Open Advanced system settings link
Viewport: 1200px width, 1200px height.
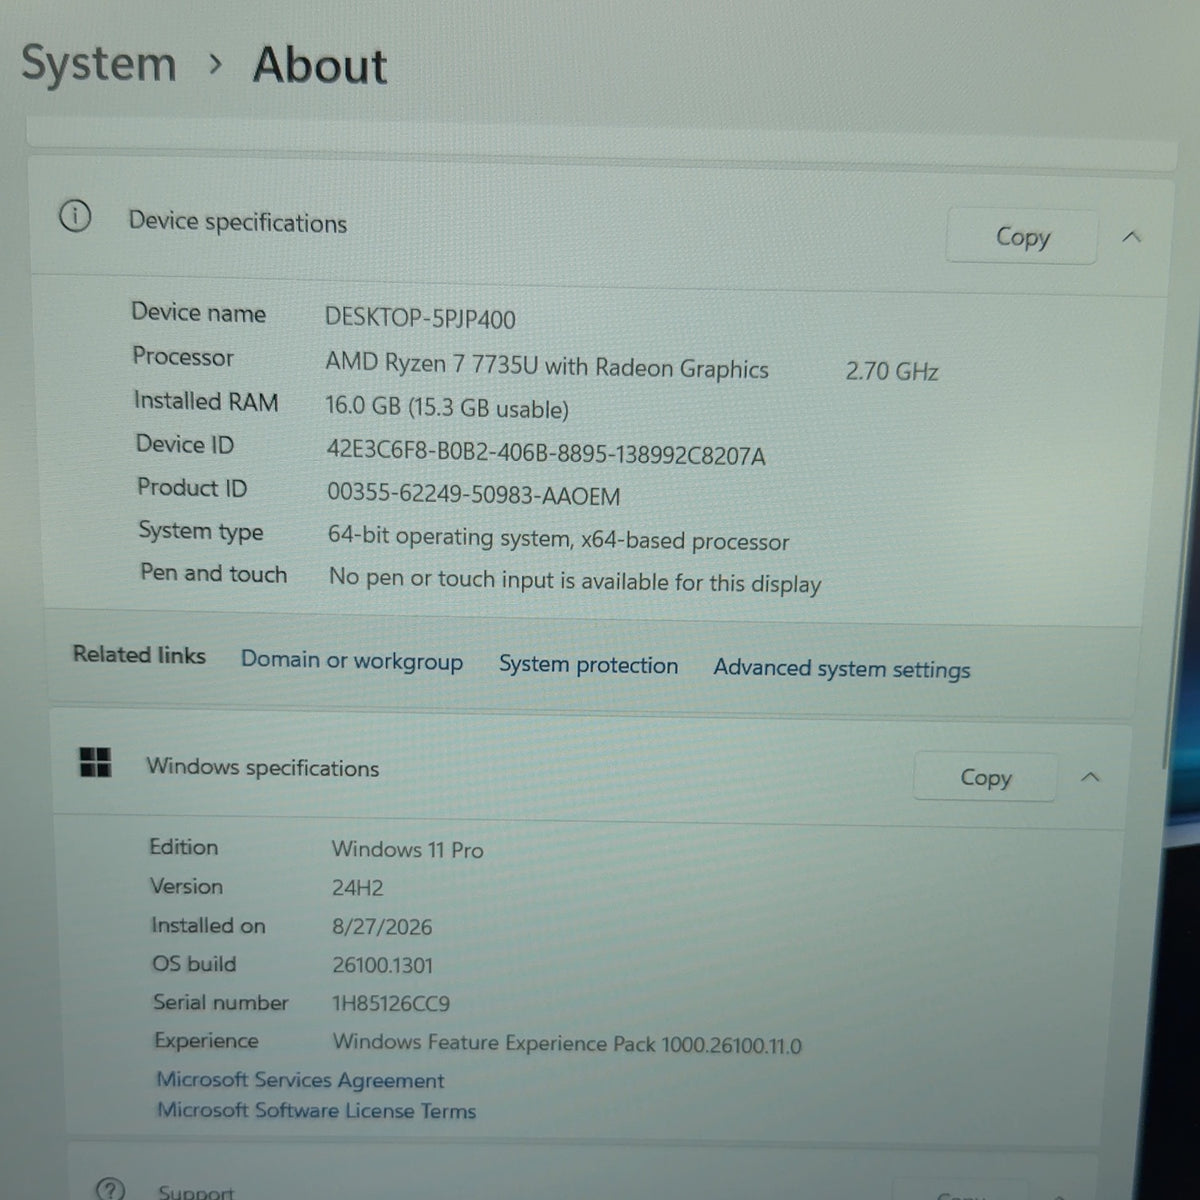pos(842,669)
